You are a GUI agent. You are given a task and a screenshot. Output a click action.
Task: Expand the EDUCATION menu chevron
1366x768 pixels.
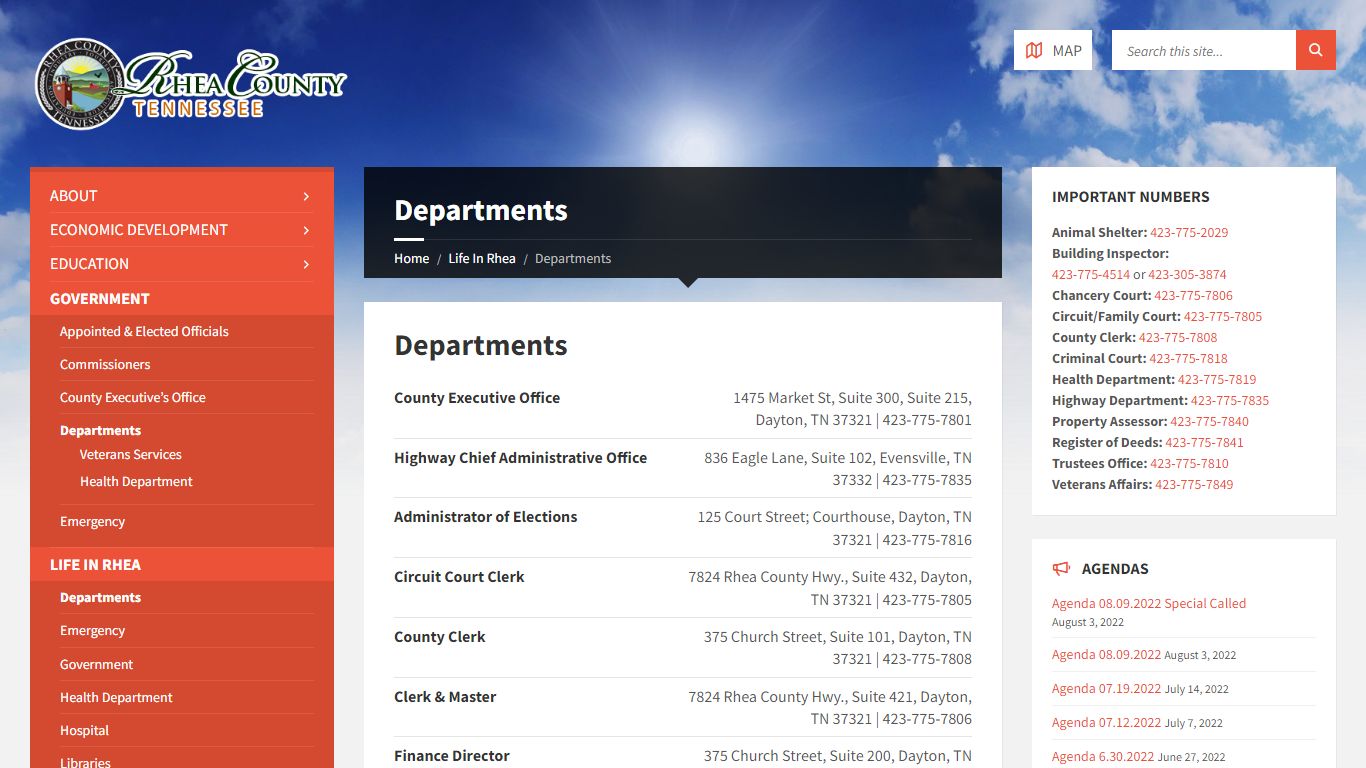(x=306, y=265)
